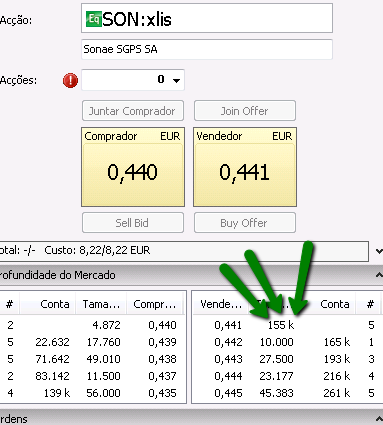Click ask size 10.000
The width and height of the screenshot is (383, 425).
pyautogui.click(x=277, y=342)
